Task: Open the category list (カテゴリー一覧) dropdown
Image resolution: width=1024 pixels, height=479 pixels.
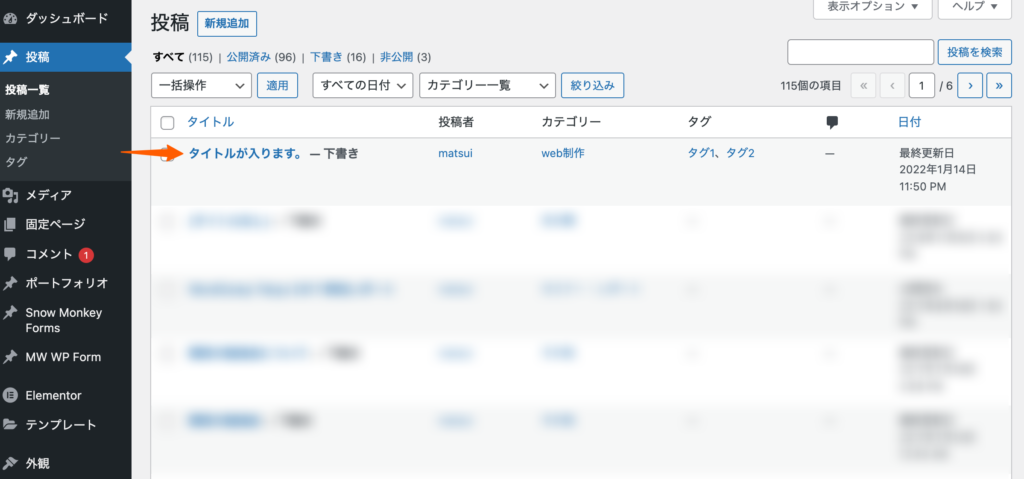Action: click(486, 86)
